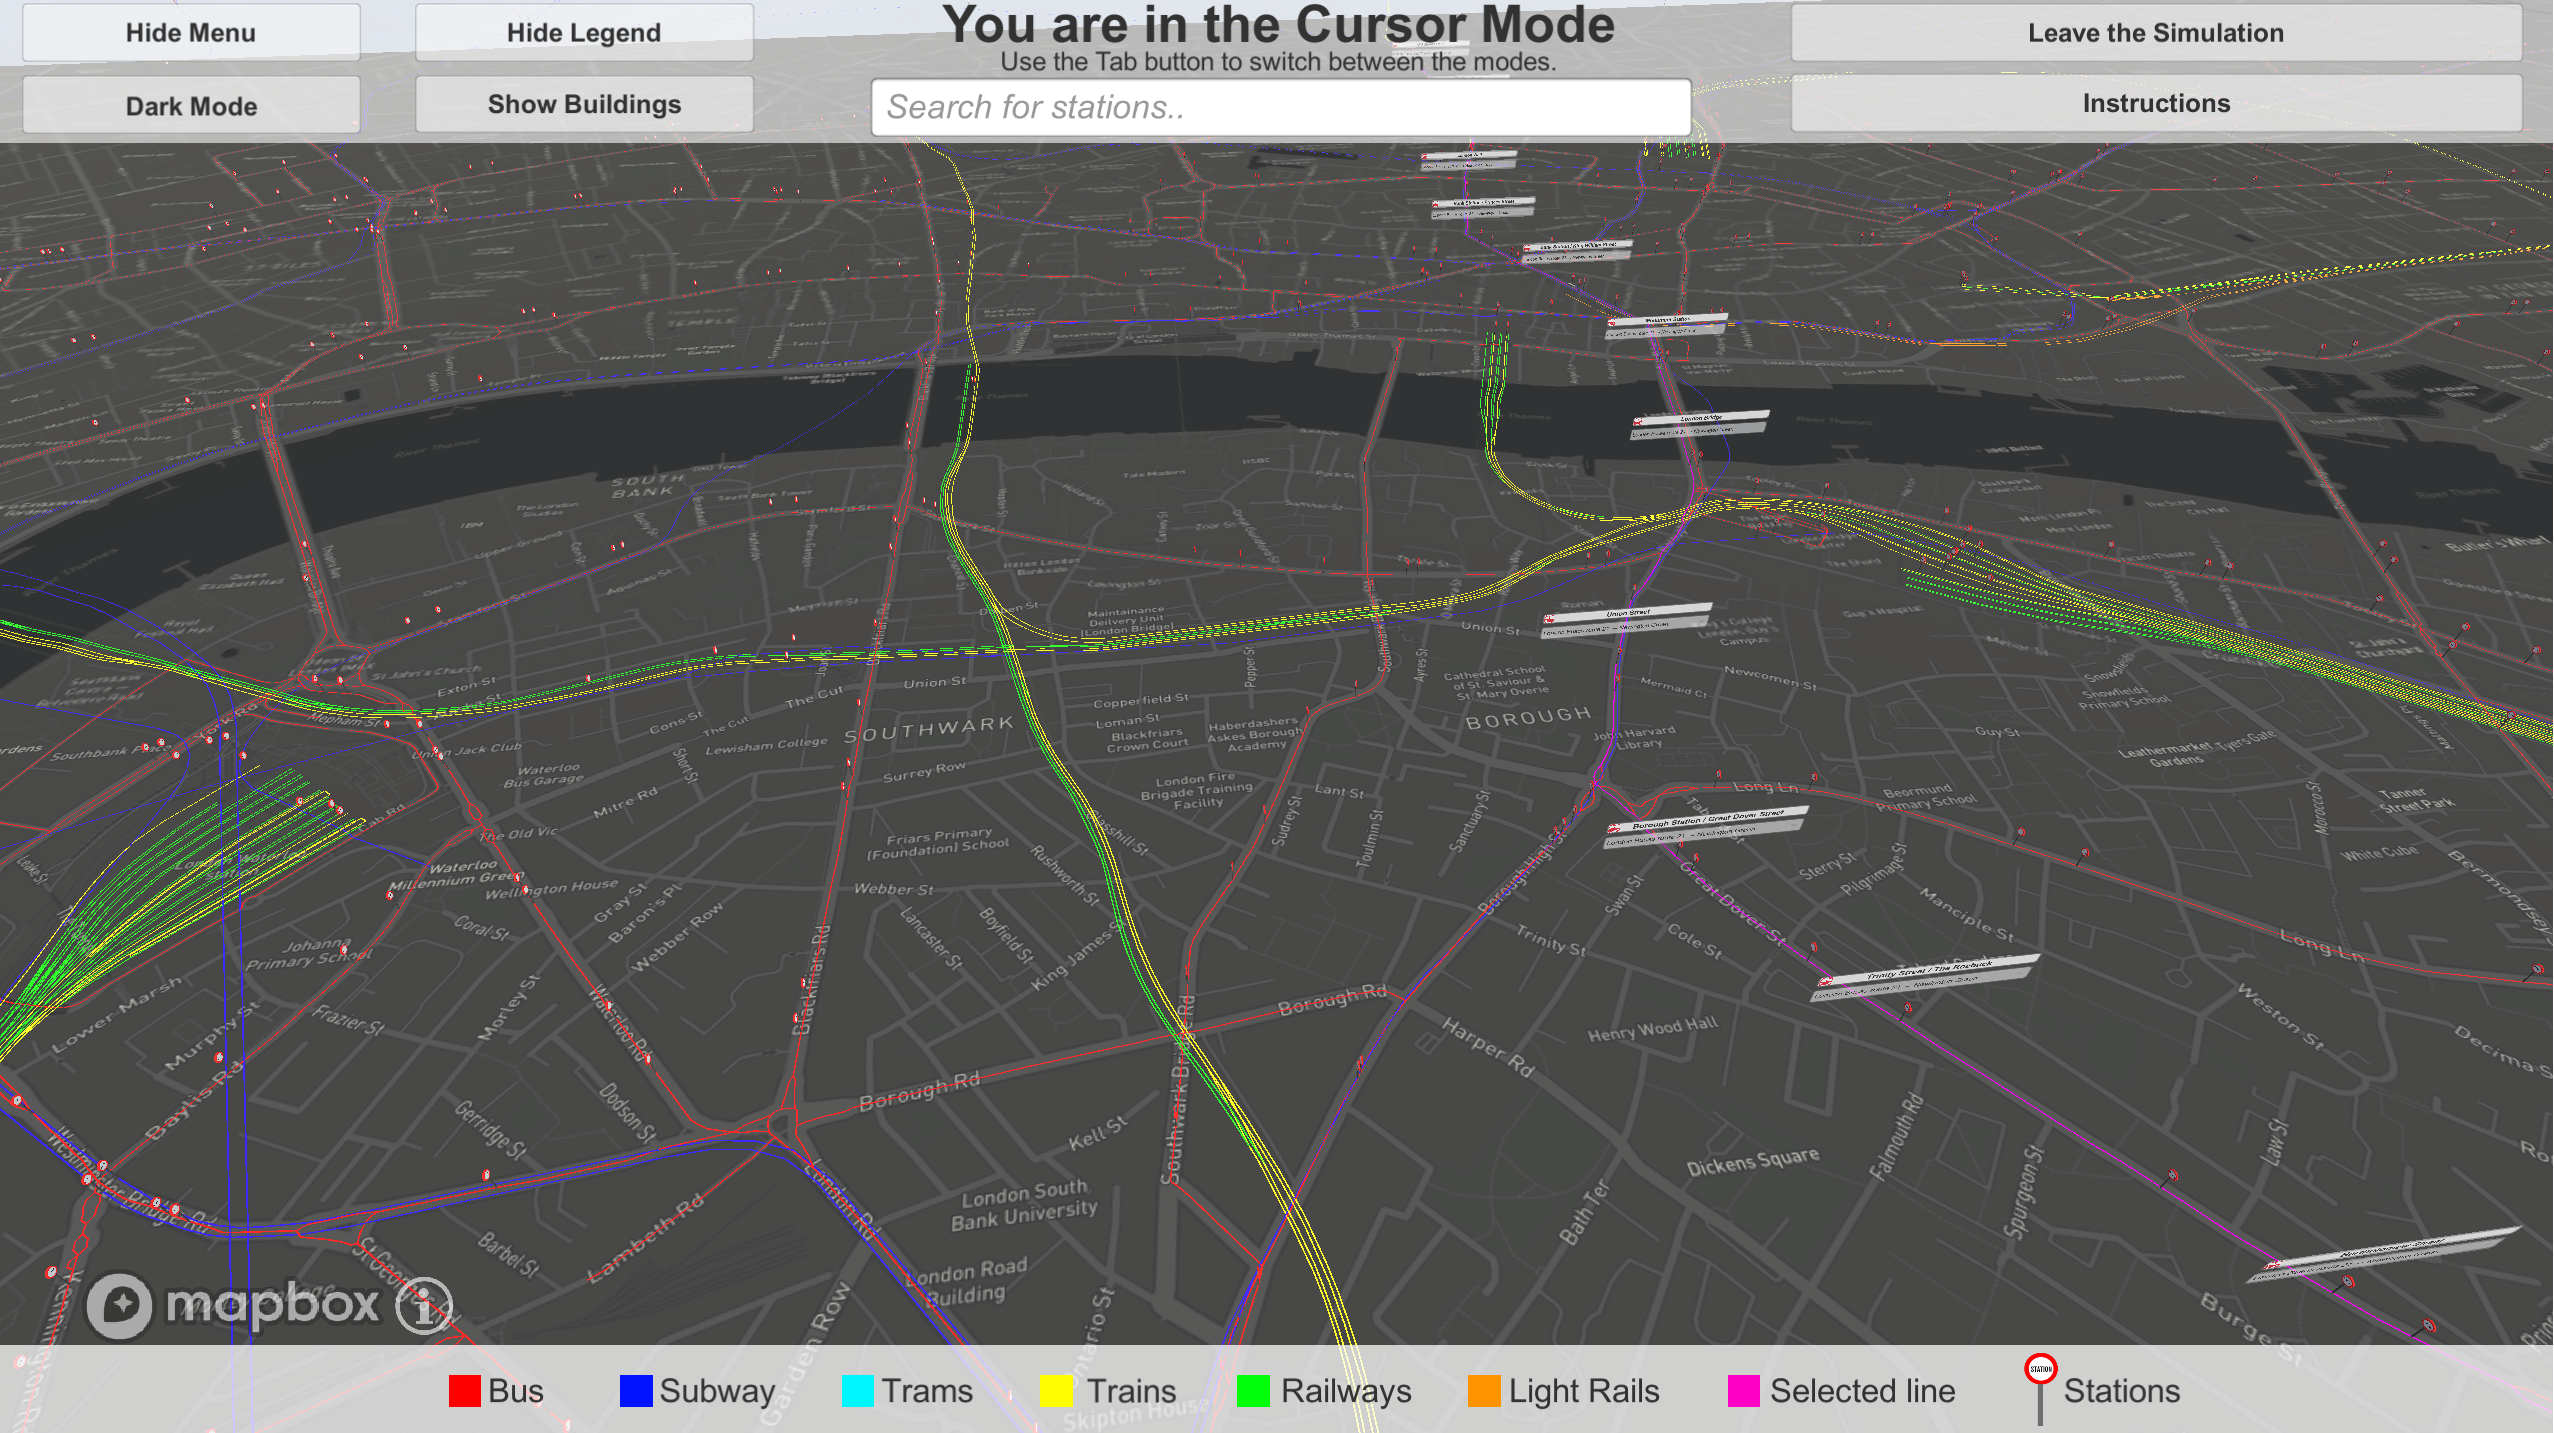Click the Mapbox logo icon
This screenshot has height=1433, width=2554.
click(x=119, y=1304)
